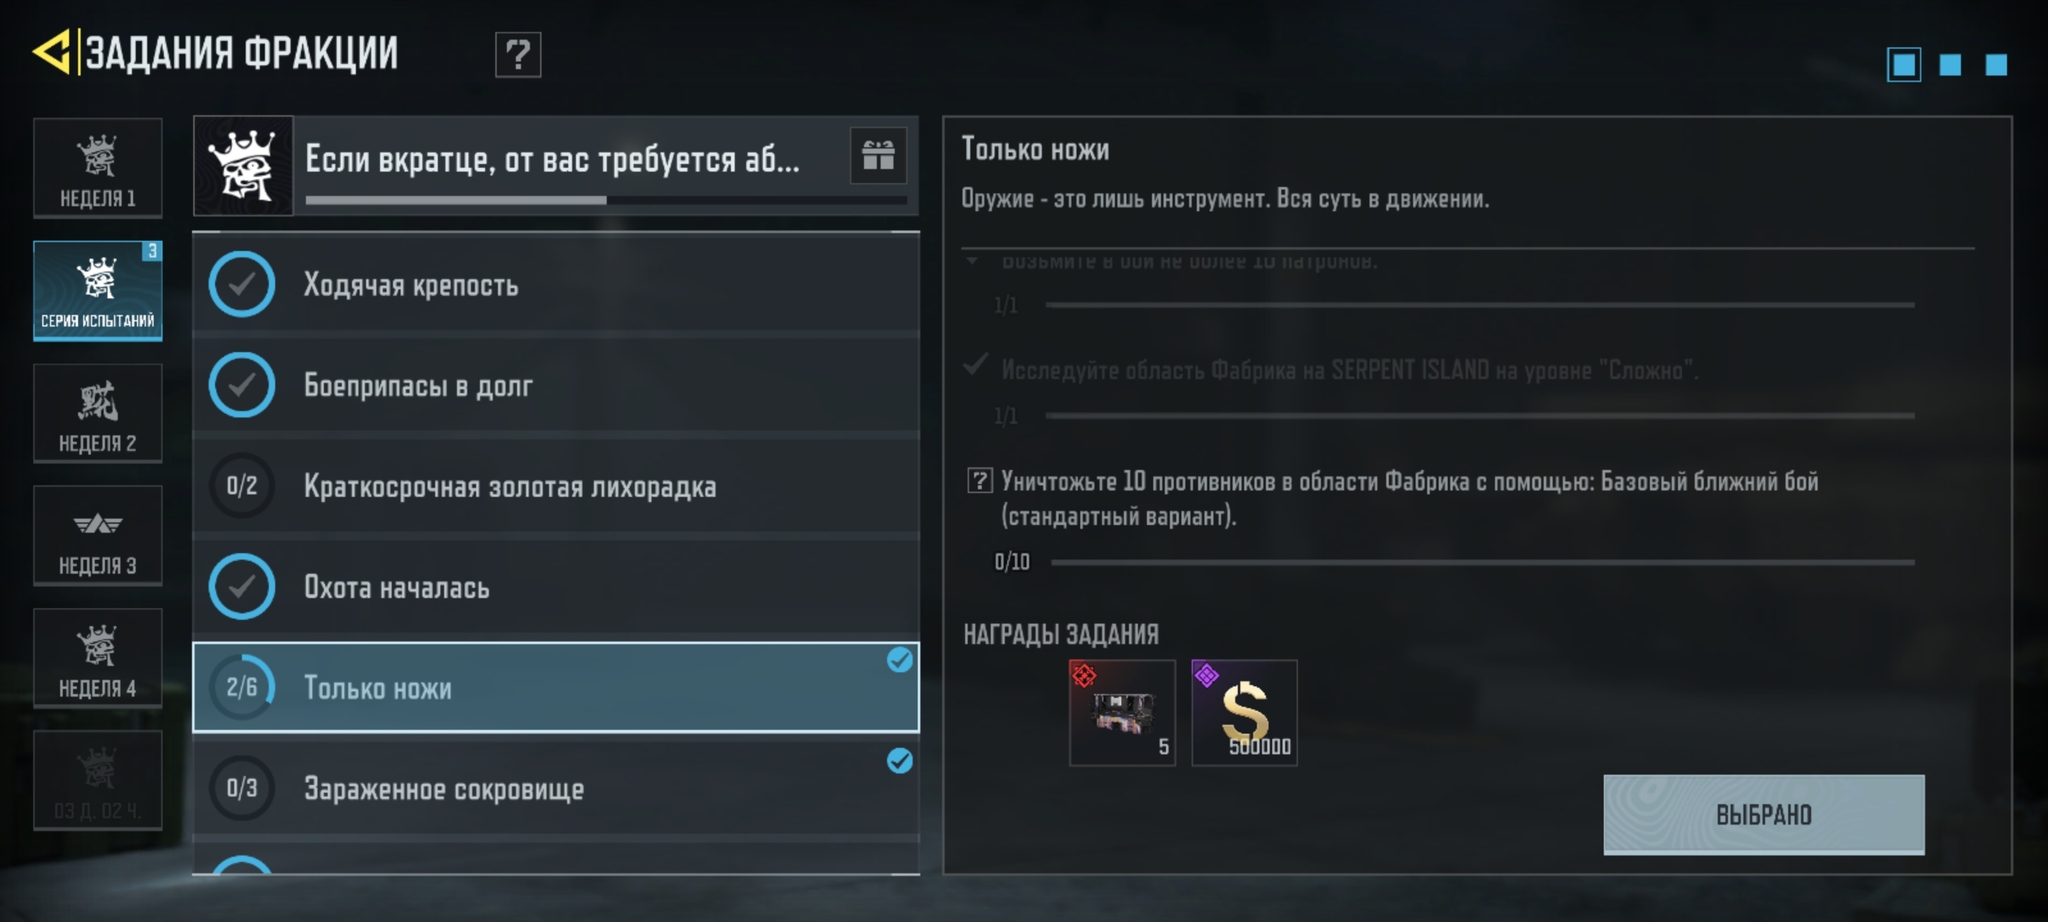Viewport: 2048px width, 922px height.
Task: Collapse the partially hidden objective arrow
Action: (972, 261)
